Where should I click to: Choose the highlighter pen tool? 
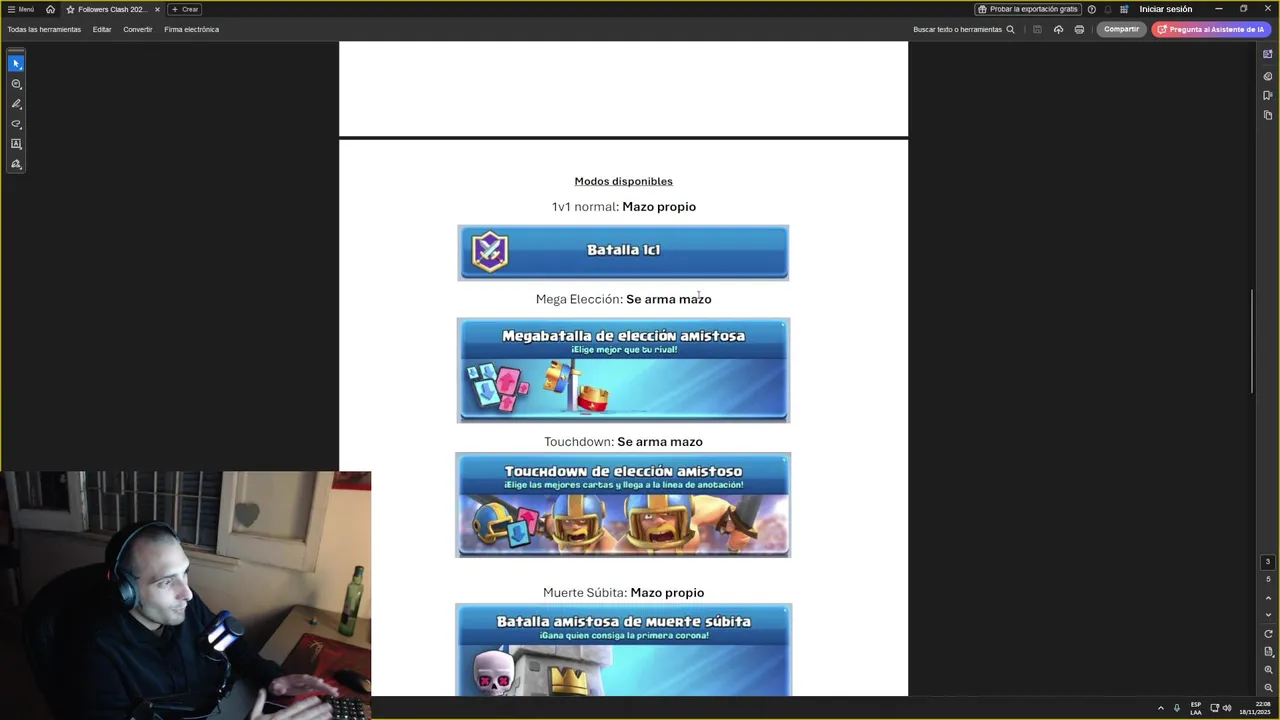tap(16, 104)
